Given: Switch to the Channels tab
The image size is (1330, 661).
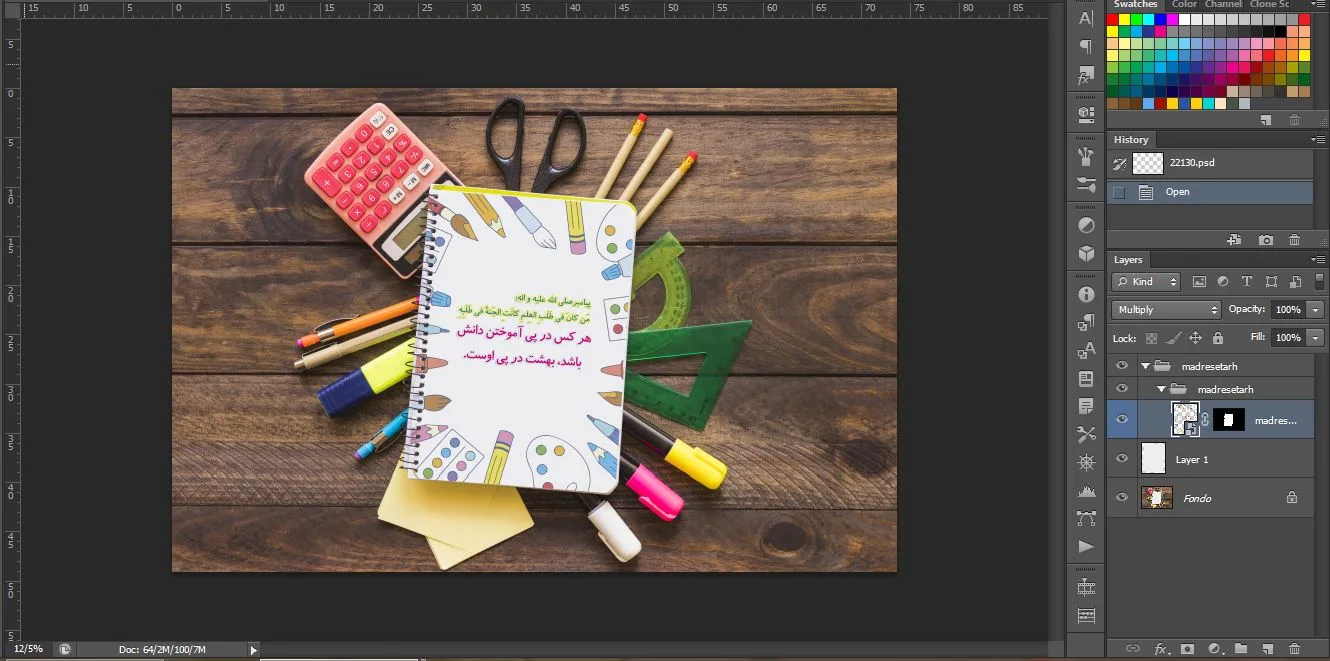Looking at the screenshot, I should (1223, 4).
